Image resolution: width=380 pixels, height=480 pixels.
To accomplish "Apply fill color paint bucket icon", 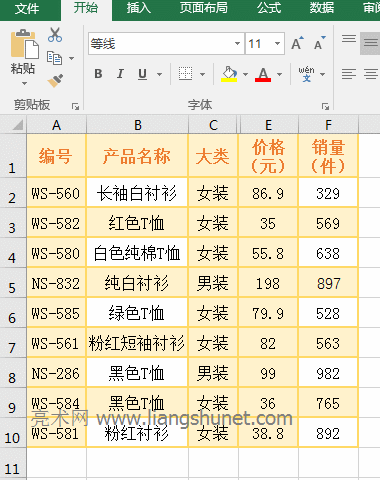I will pyautogui.click(x=229, y=74).
